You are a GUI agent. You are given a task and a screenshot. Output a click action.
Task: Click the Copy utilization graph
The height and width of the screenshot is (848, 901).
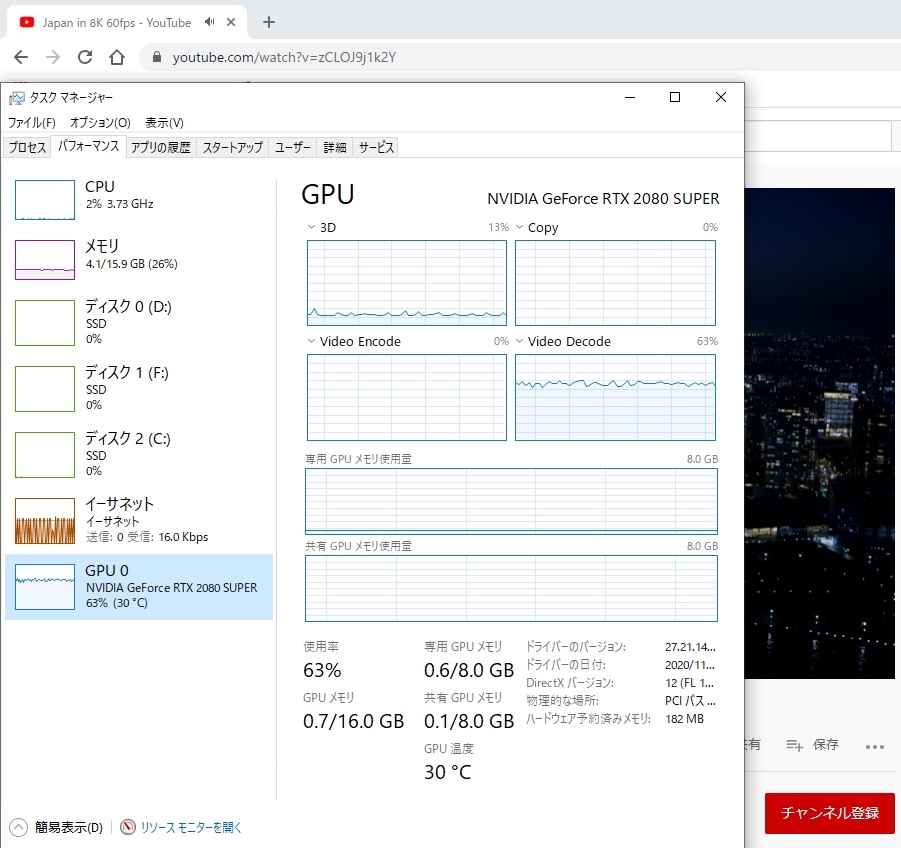point(615,283)
